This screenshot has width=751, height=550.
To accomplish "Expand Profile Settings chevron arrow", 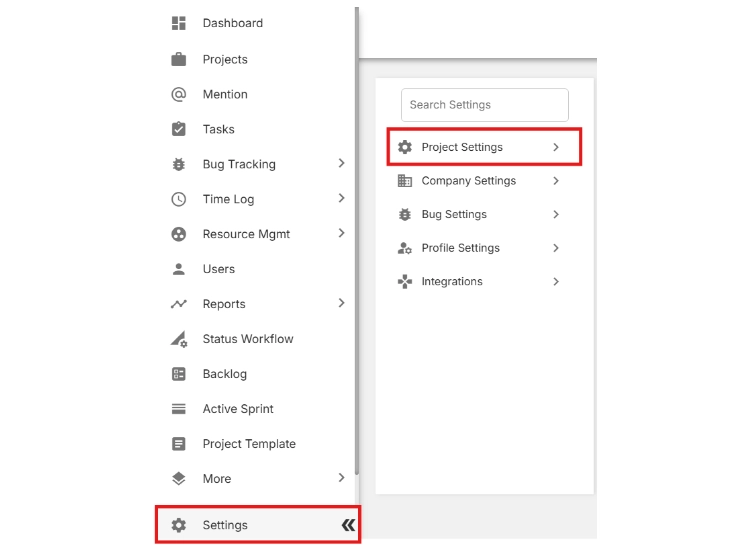I will point(556,248).
